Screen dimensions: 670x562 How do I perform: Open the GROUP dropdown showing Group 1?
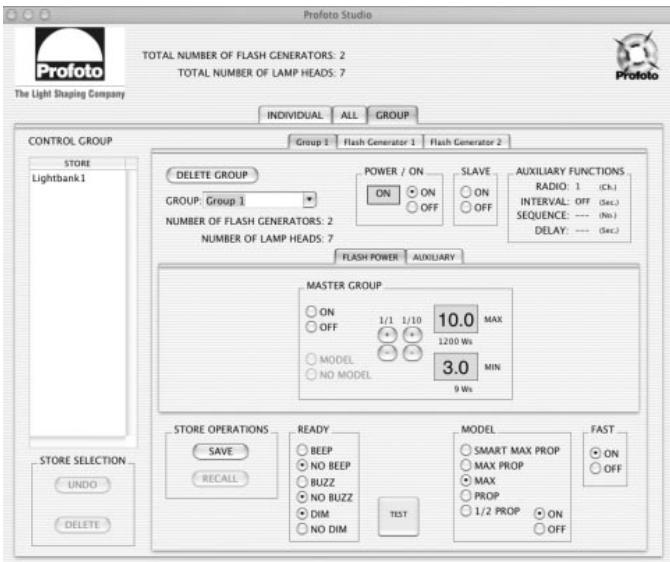click(309, 200)
